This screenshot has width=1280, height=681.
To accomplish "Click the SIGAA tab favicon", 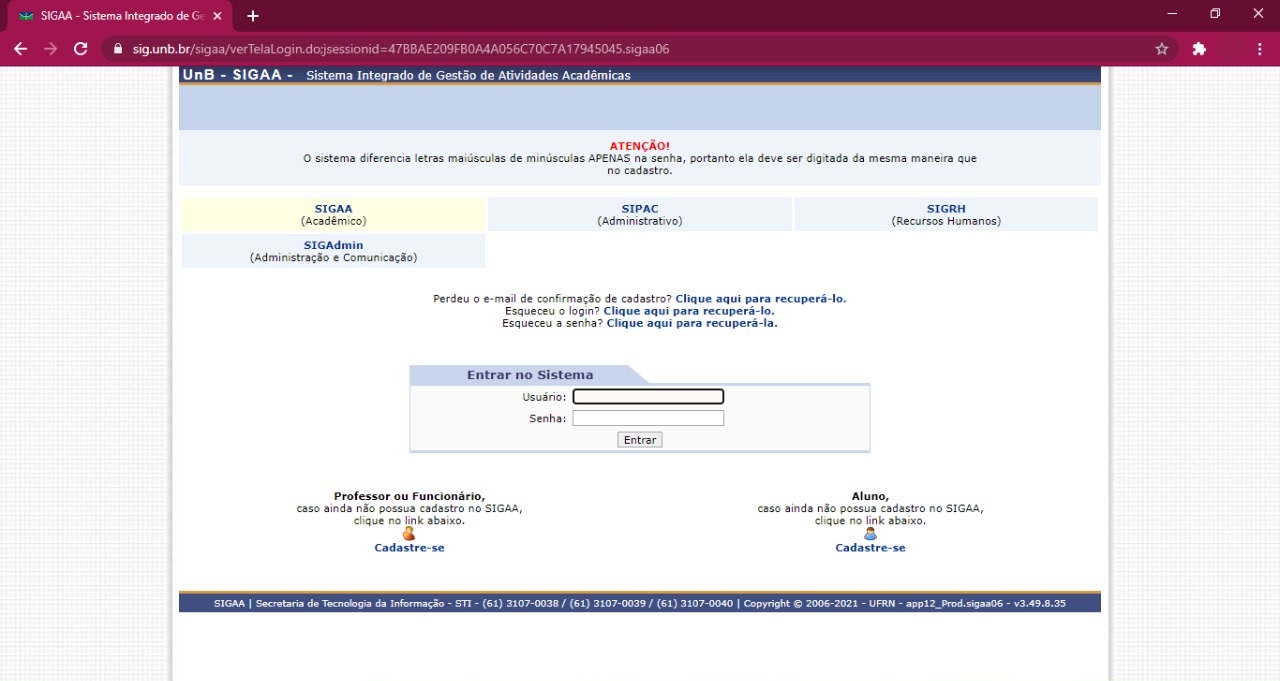I will tap(26, 16).
